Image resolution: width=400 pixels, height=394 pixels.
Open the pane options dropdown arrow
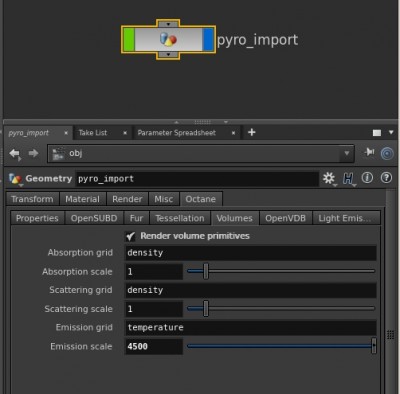click(x=391, y=133)
